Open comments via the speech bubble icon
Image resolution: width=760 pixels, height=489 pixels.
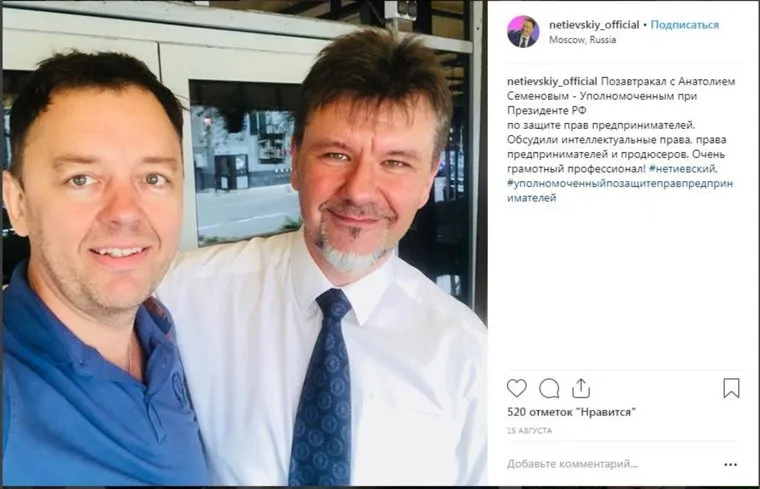coord(549,388)
